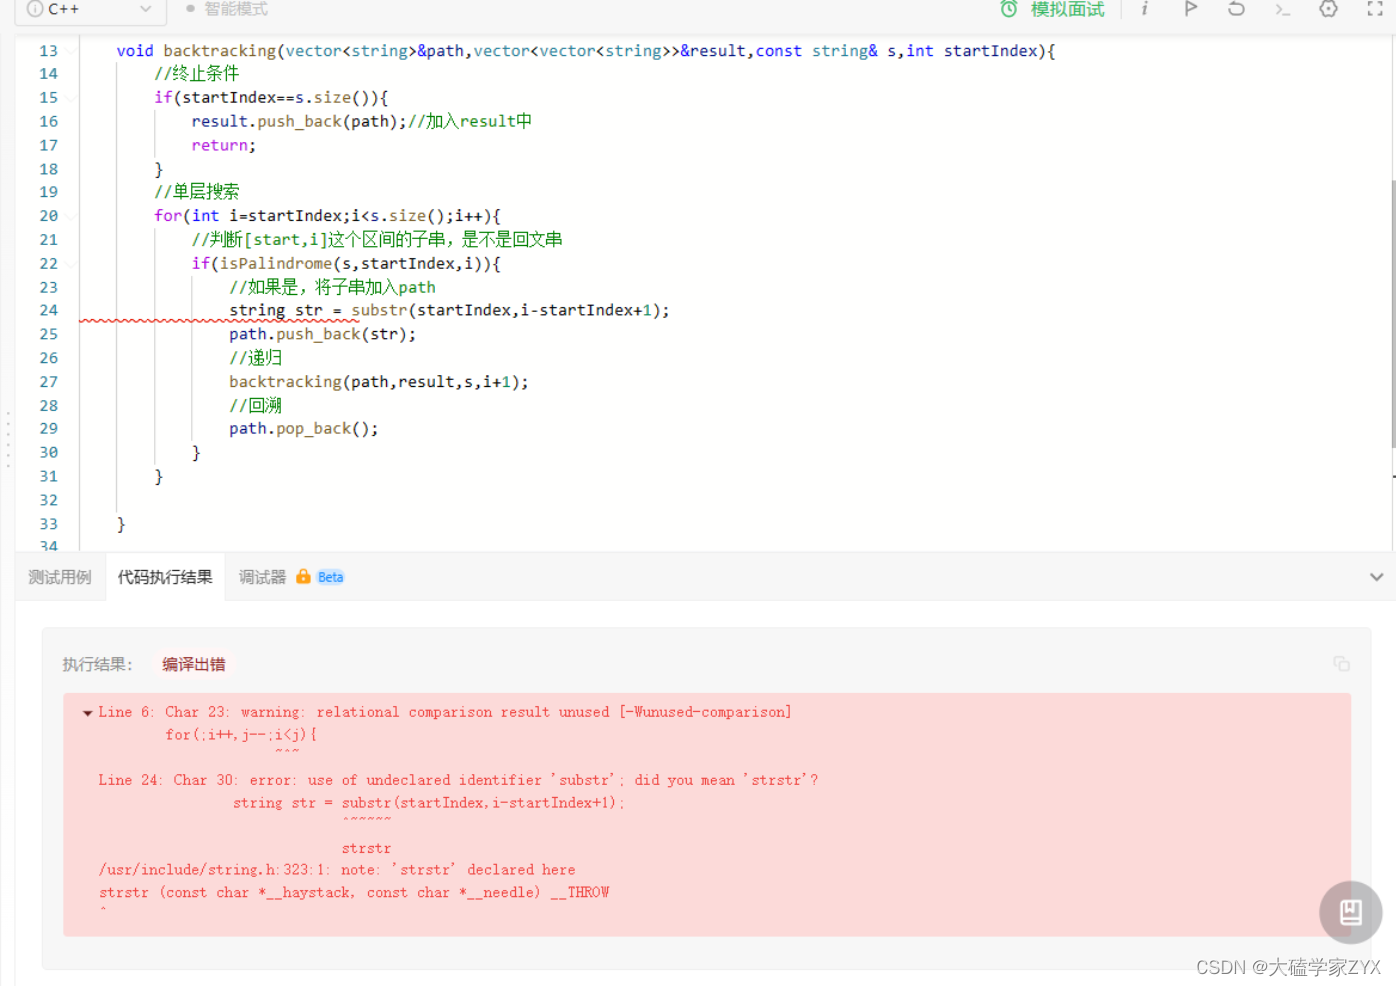Click the Line 6 warning message
Screen dimensions: 1396x986
coord(445,712)
